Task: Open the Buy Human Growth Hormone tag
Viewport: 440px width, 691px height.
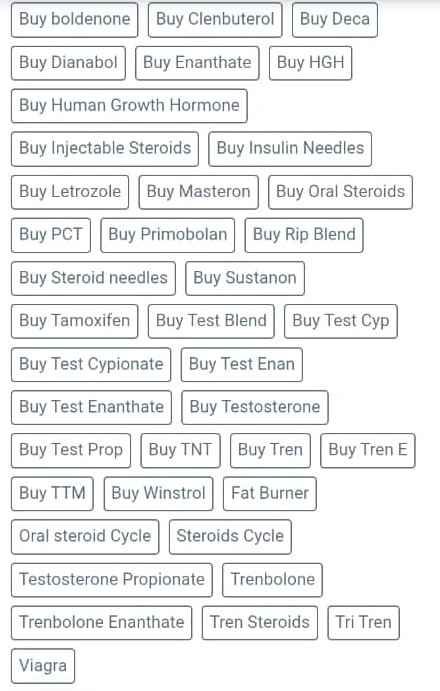Action: [x=129, y=106]
